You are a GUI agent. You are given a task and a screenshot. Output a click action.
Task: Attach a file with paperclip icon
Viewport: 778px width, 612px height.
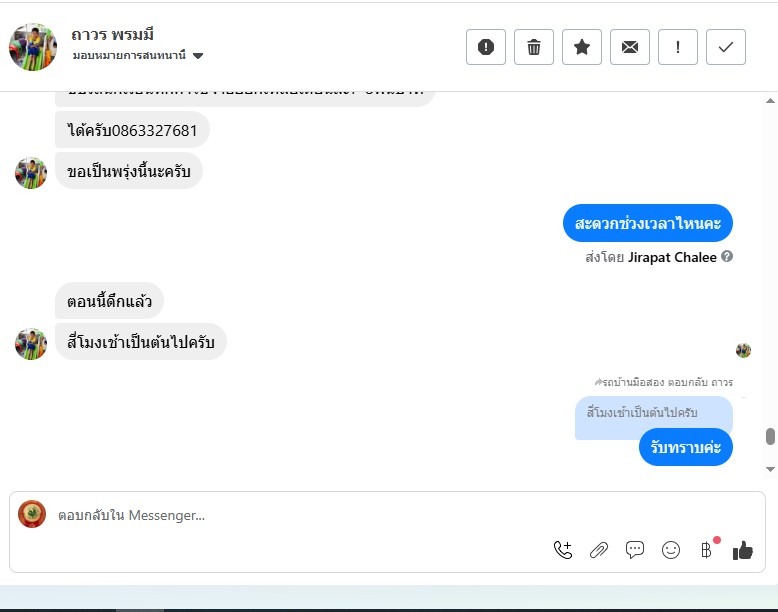pyautogui.click(x=599, y=550)
